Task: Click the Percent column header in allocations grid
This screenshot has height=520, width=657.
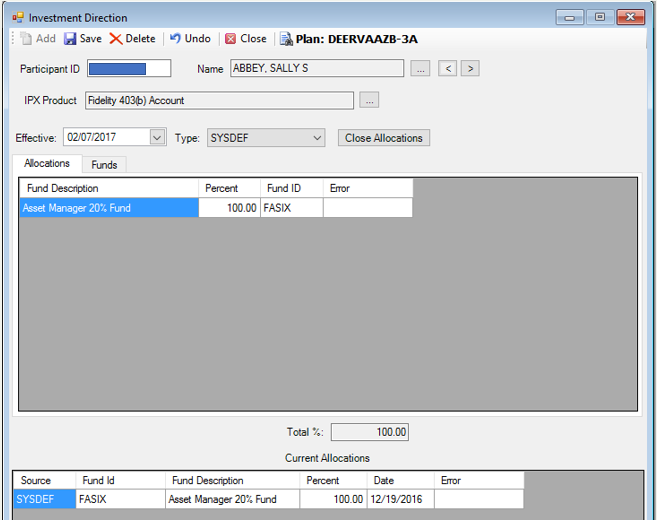Action: pos(230,188)
